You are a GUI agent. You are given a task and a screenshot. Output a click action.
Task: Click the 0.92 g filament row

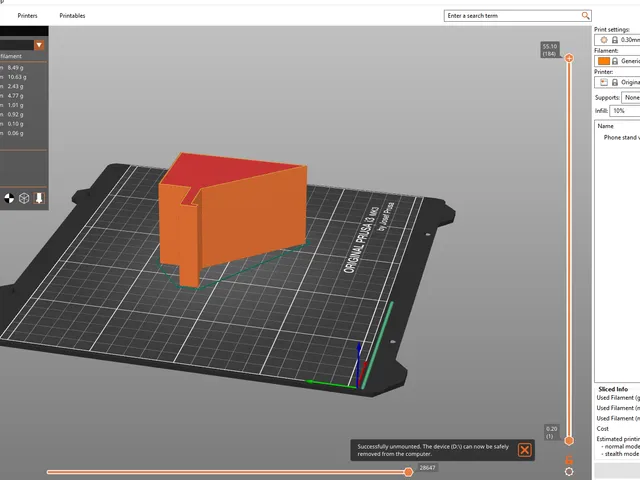click(23, 115)
